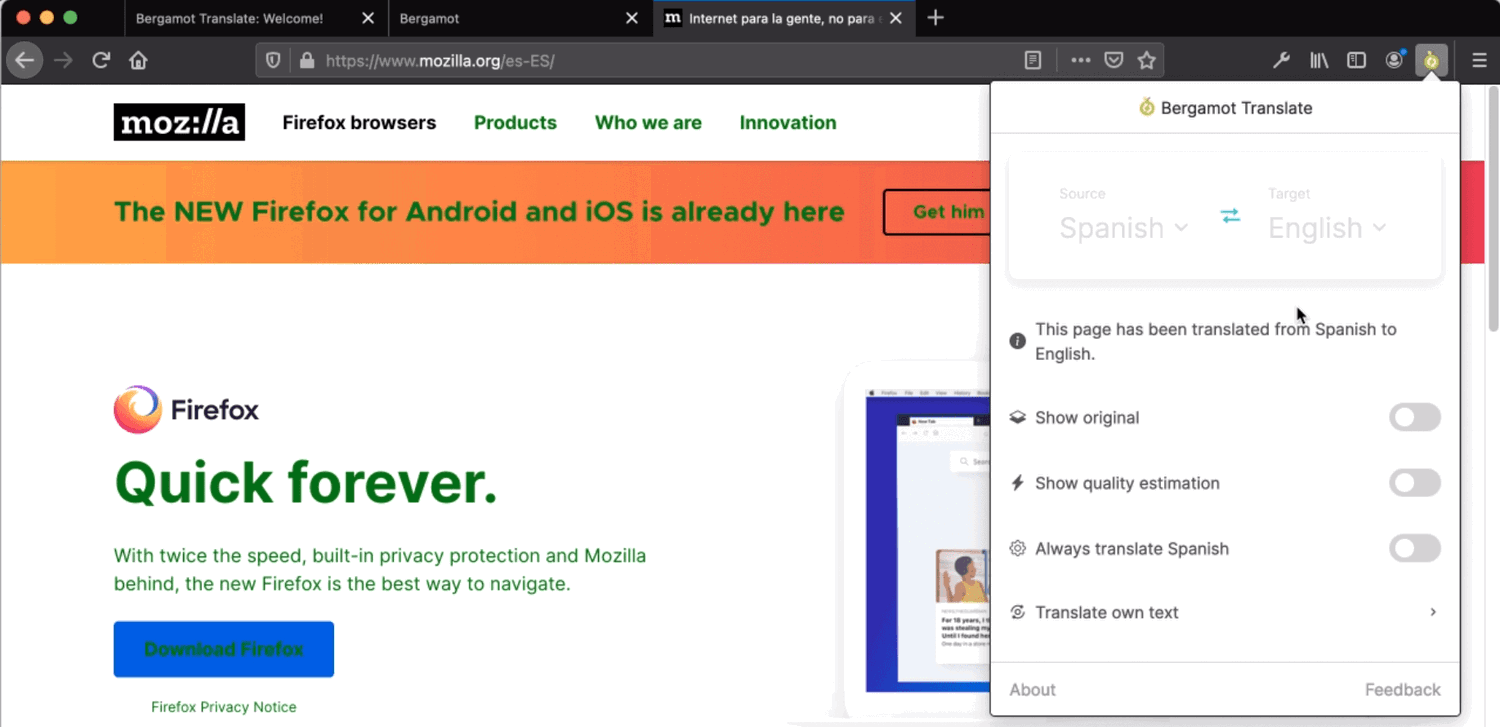
Task: Open the Target language English dropdown
Action: (x=1328, y=228)
